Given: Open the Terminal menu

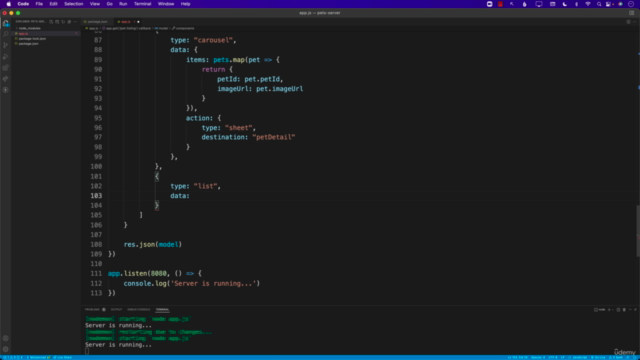Looking at the screenshot, I should click(x=142, y=4).
